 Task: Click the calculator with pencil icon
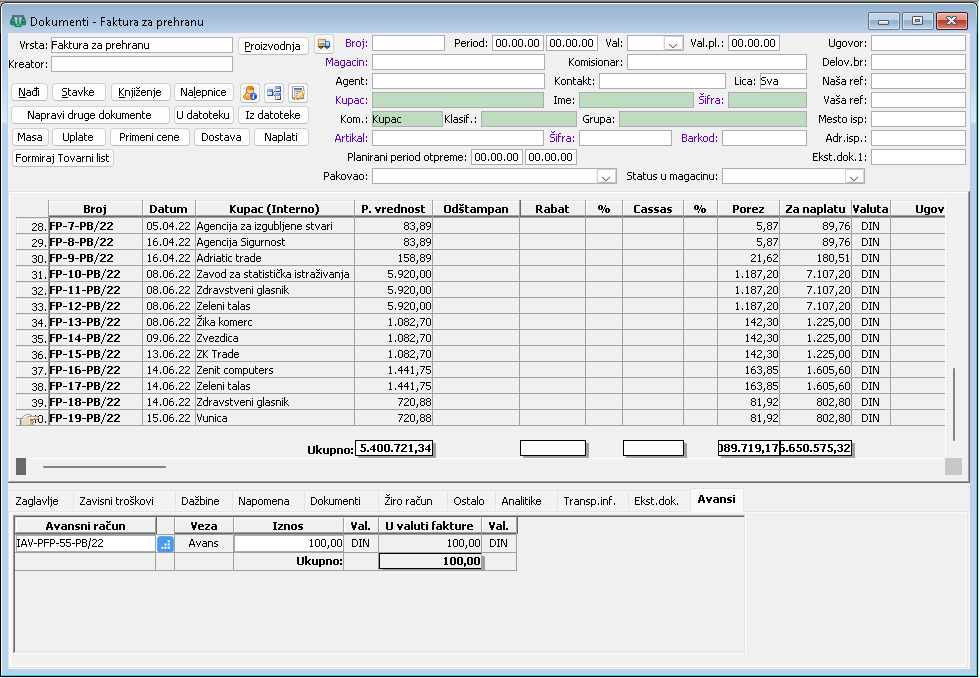click(x=298, y=92)
